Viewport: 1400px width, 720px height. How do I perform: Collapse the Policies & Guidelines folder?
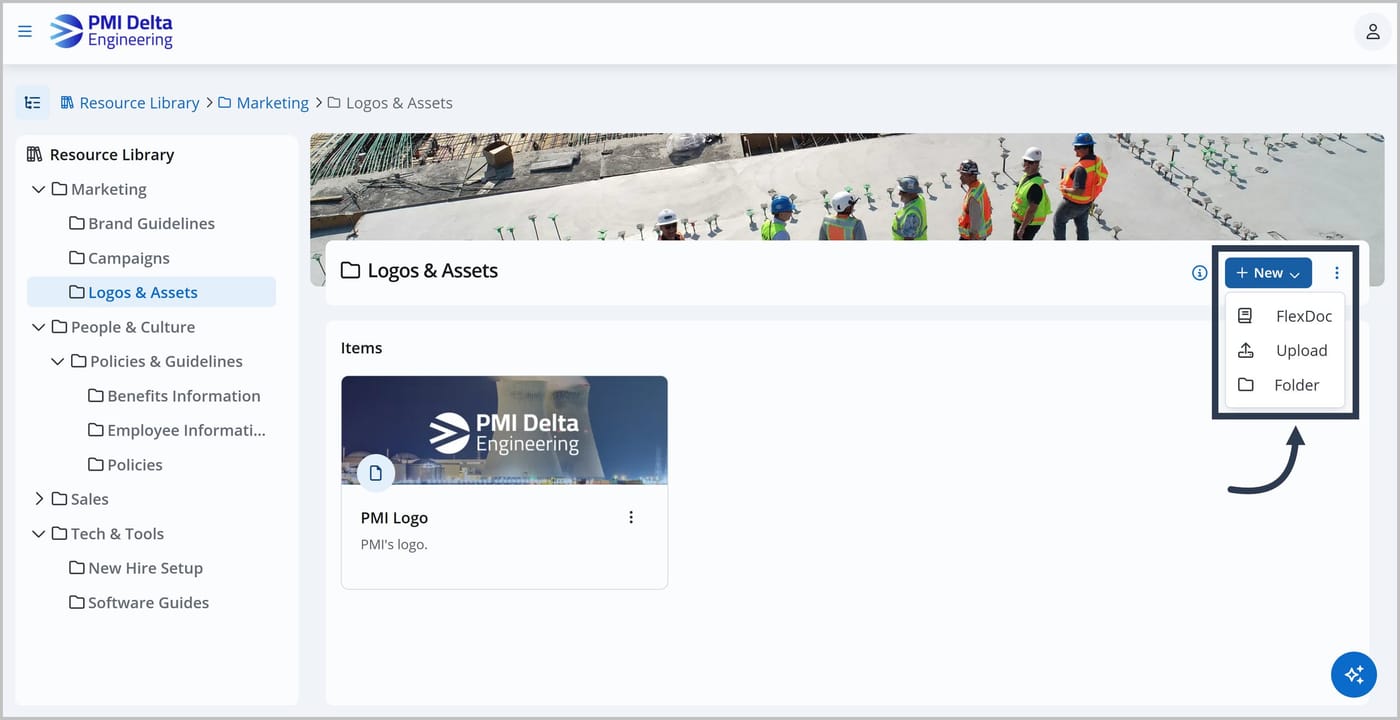[x=58, y=361]
